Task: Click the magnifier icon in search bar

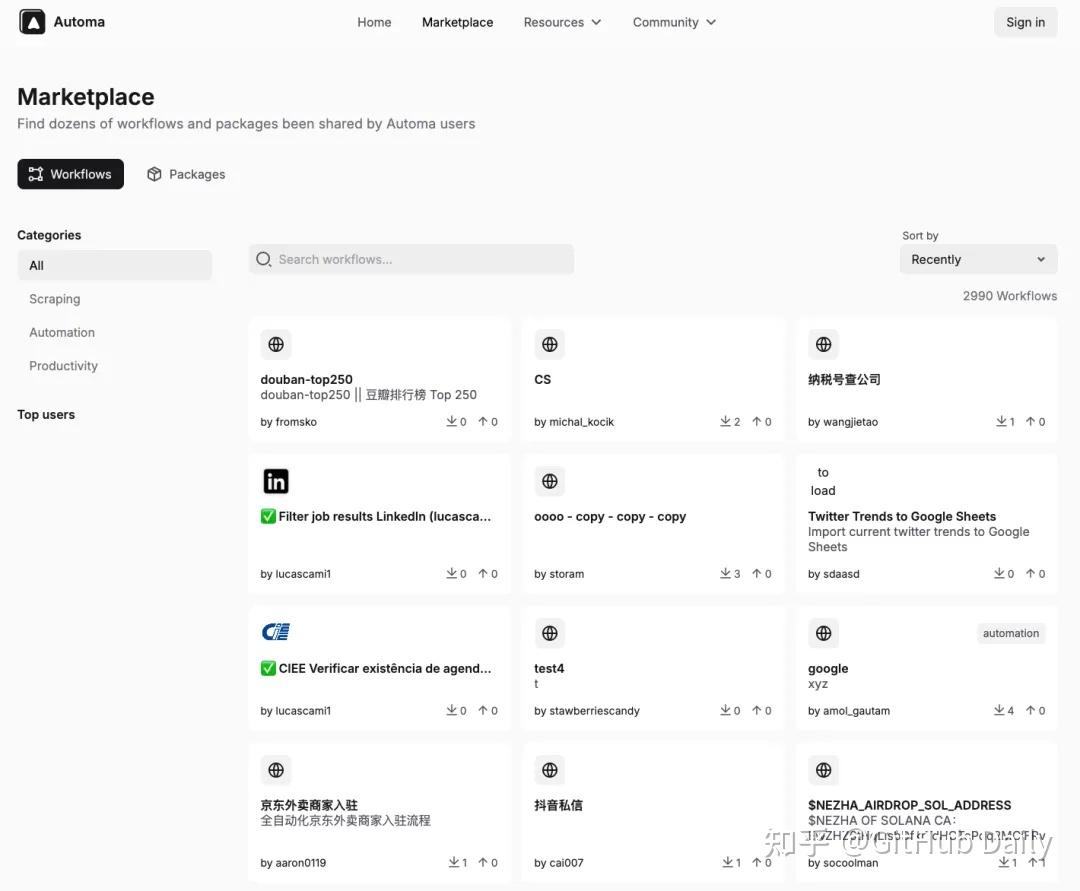Action: click(264, 259)
